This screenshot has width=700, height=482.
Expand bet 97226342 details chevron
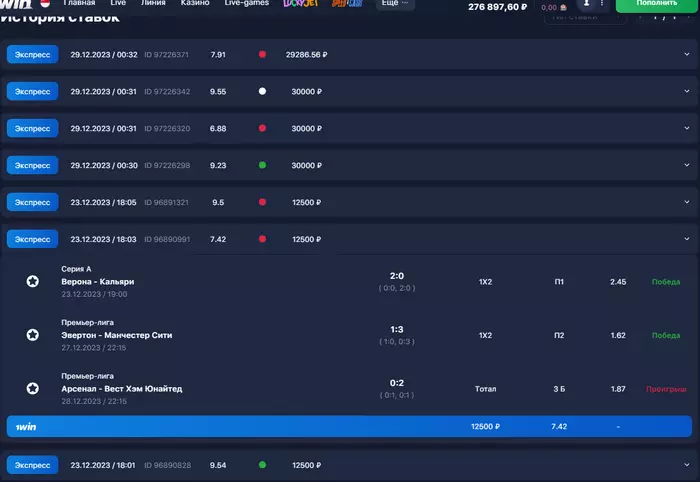(x=687, y=91)
